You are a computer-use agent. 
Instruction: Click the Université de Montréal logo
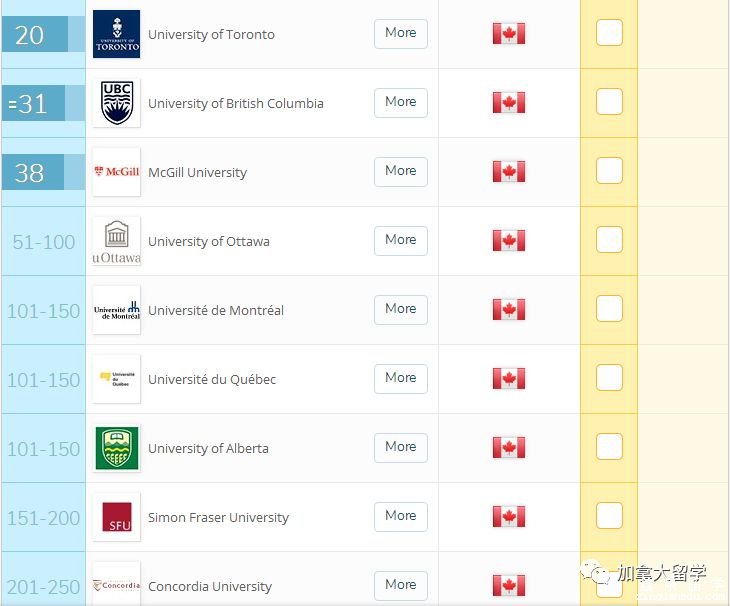click(x=116, y=310)
